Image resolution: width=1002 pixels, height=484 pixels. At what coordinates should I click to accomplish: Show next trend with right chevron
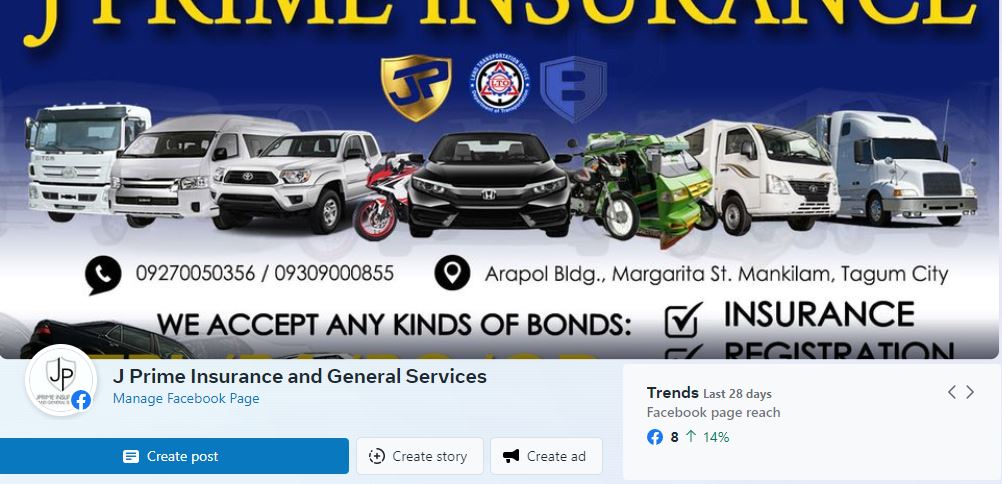[x=970, y=392]
